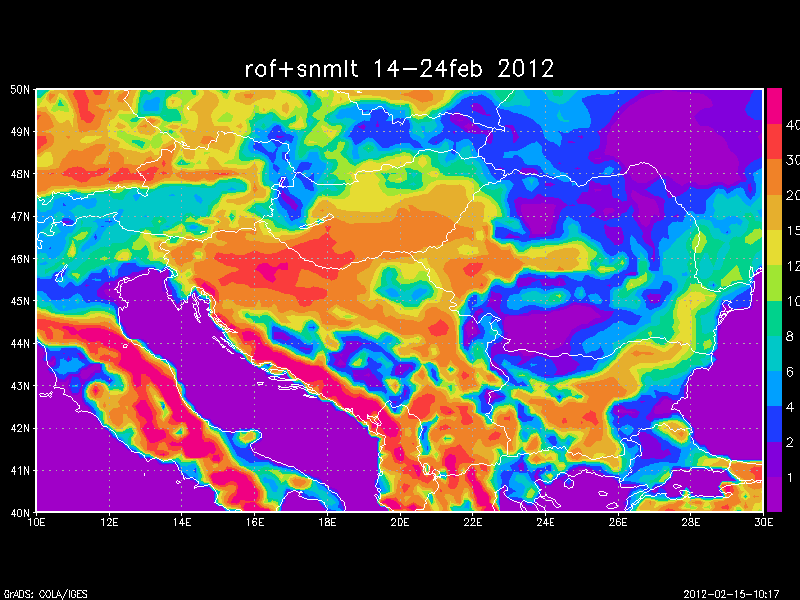Click the latitude label '44N'
The height and width of the screenshot is (600, 800).
pyautogui.click(x=20, y=343)
